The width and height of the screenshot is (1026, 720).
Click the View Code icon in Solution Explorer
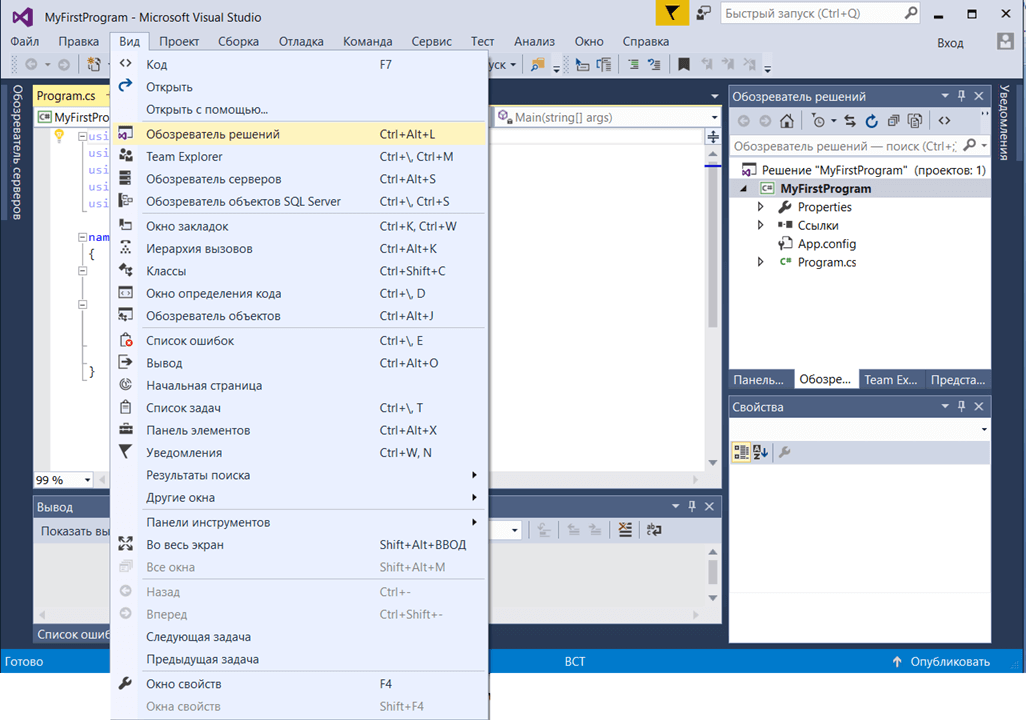(944, 120)
